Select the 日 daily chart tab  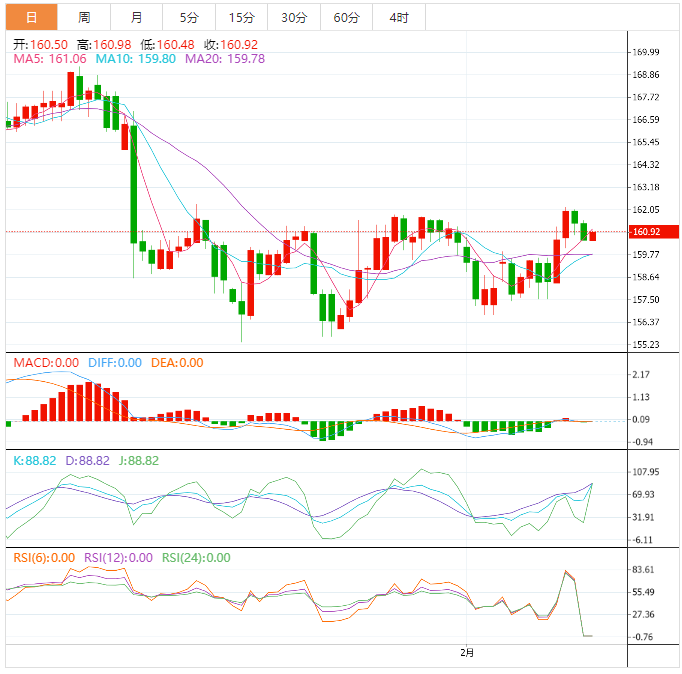tap(31, 17)
